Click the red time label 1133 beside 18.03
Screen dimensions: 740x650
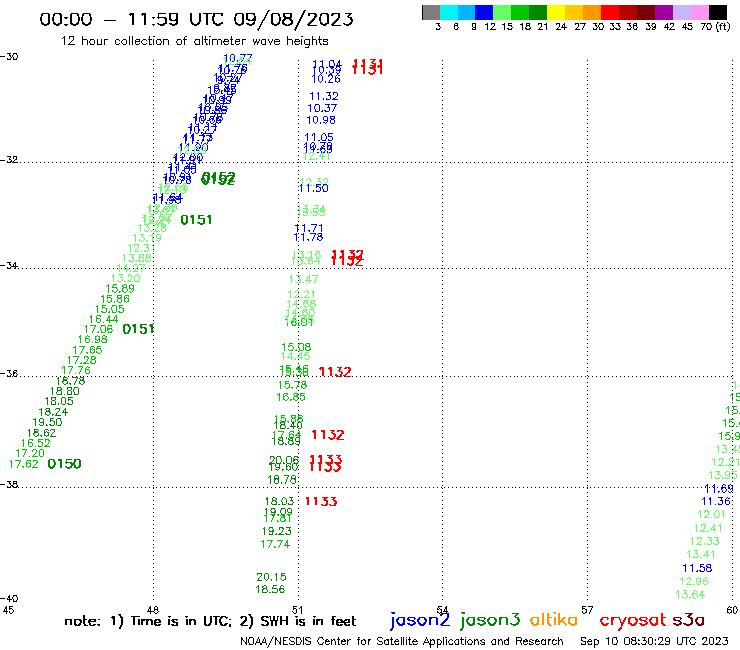(x=321, y=501)
